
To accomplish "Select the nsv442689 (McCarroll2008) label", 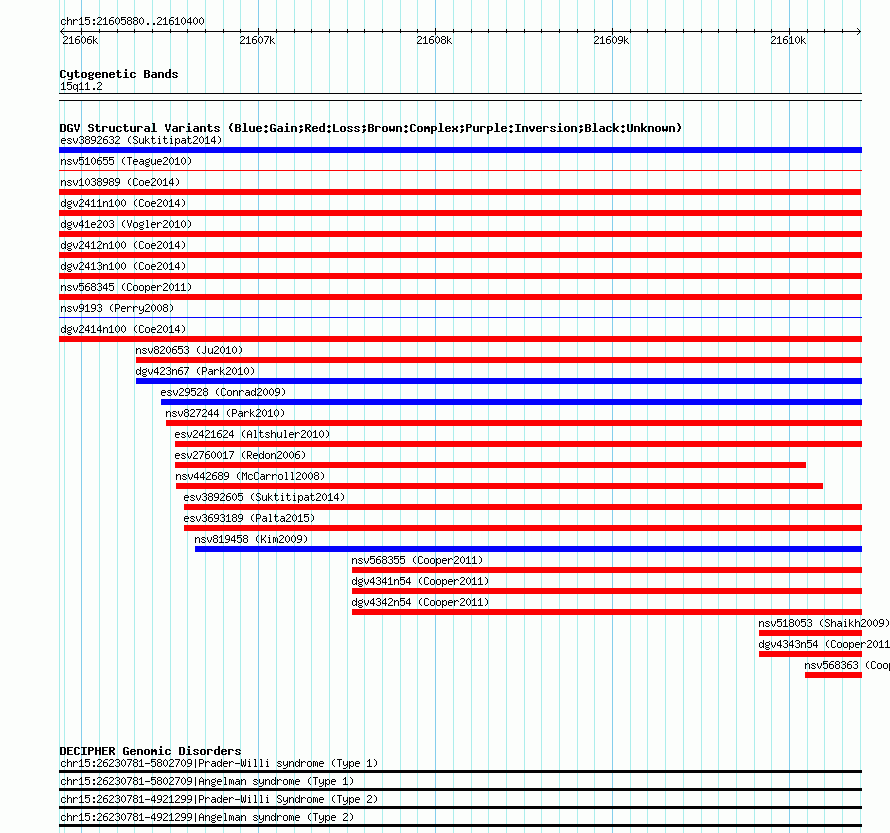I will (250, 476).
